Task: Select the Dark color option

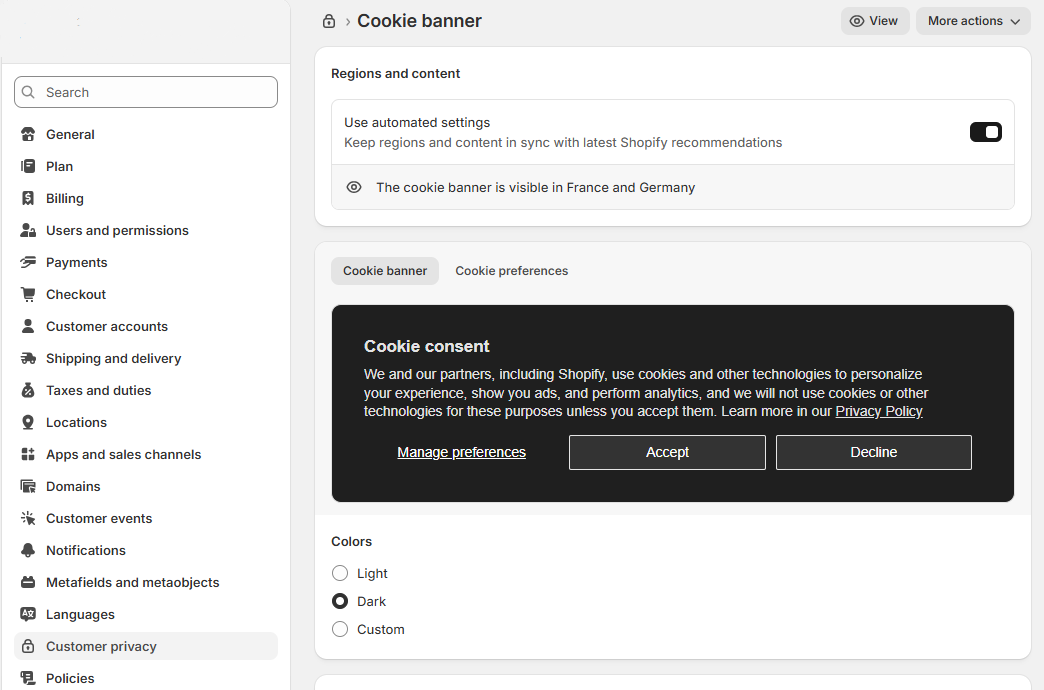Action: 340,601
